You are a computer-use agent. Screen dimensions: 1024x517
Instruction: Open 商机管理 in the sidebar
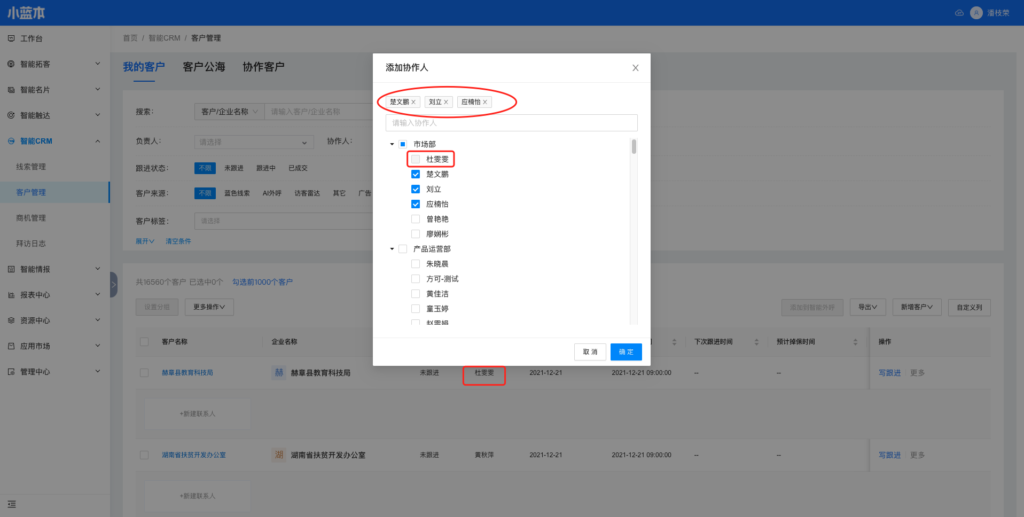pos(31,218)
